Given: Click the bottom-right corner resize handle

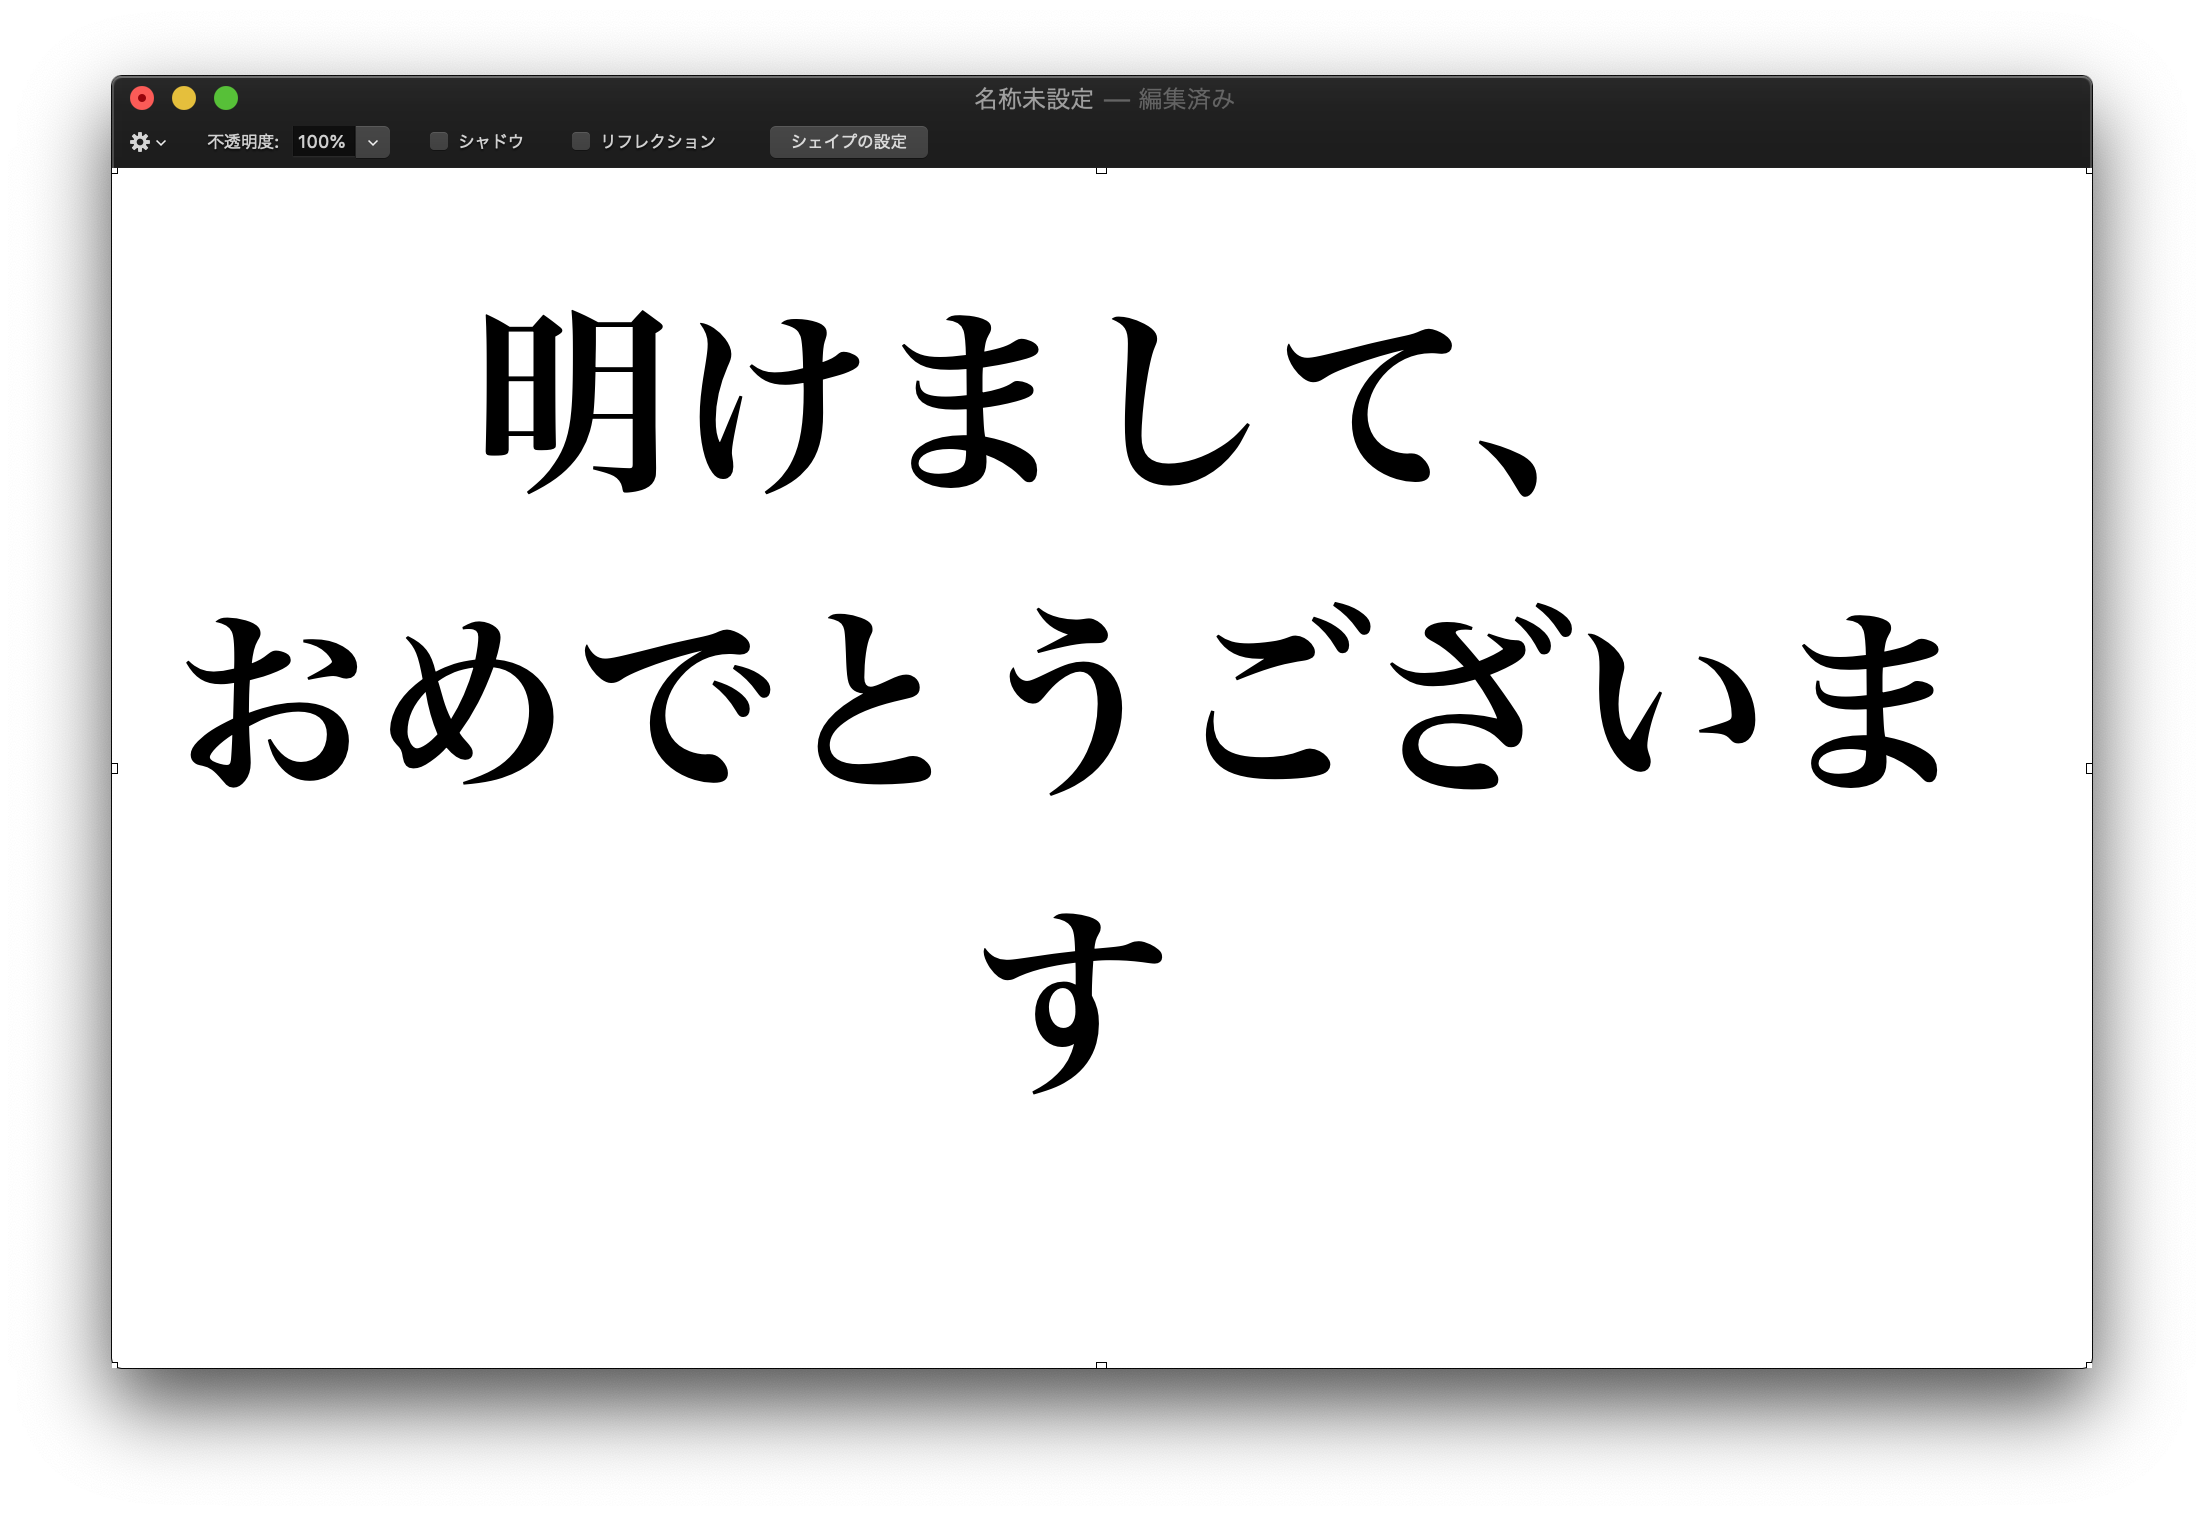Looking at the screenshot, I should point(2089,1365).
